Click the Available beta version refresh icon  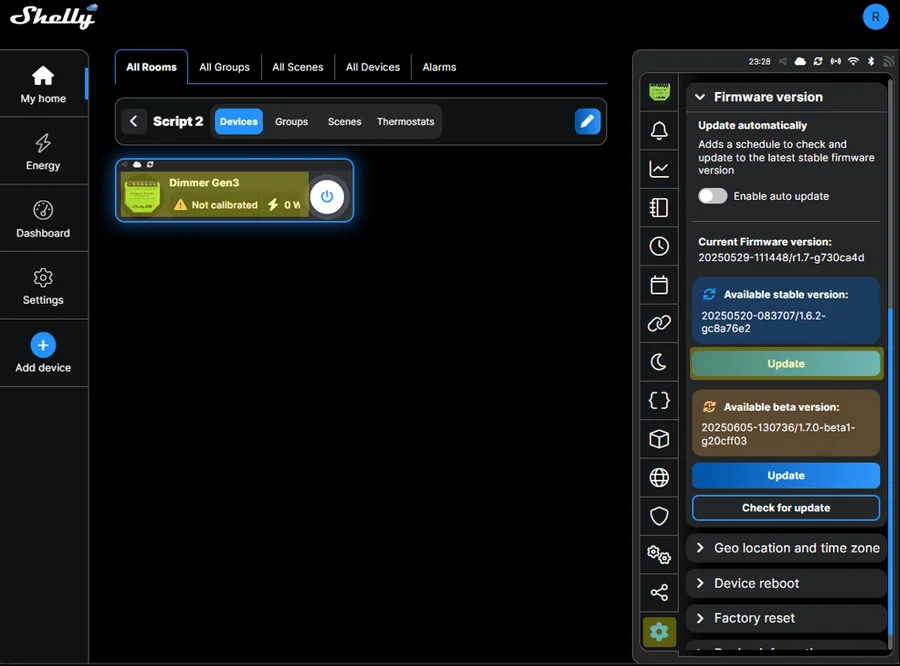(709, 406)
